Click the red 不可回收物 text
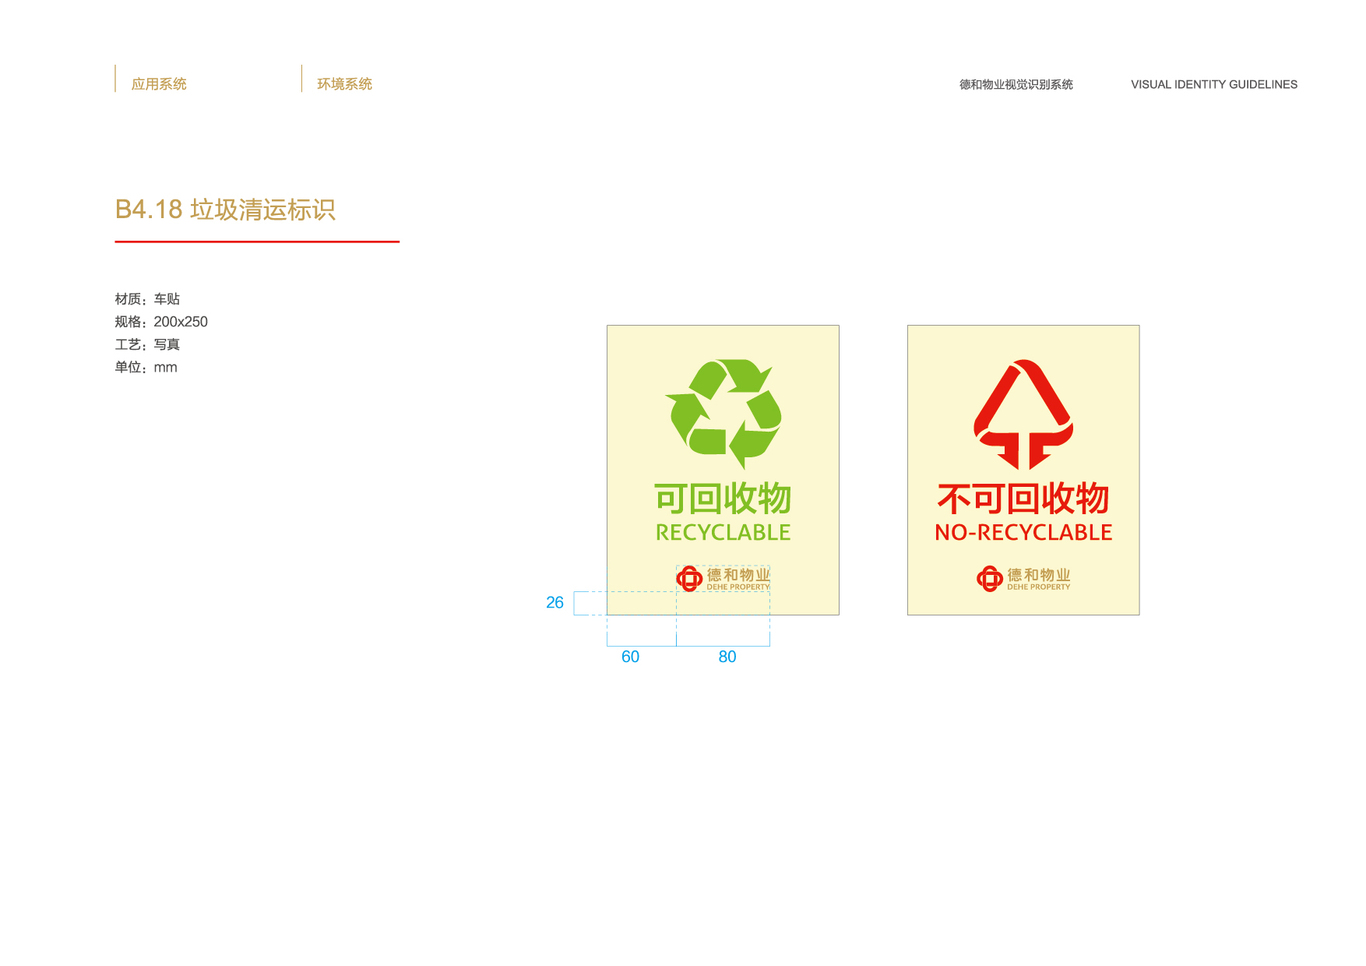The image size is (1366, 966). coord(1023,498)
